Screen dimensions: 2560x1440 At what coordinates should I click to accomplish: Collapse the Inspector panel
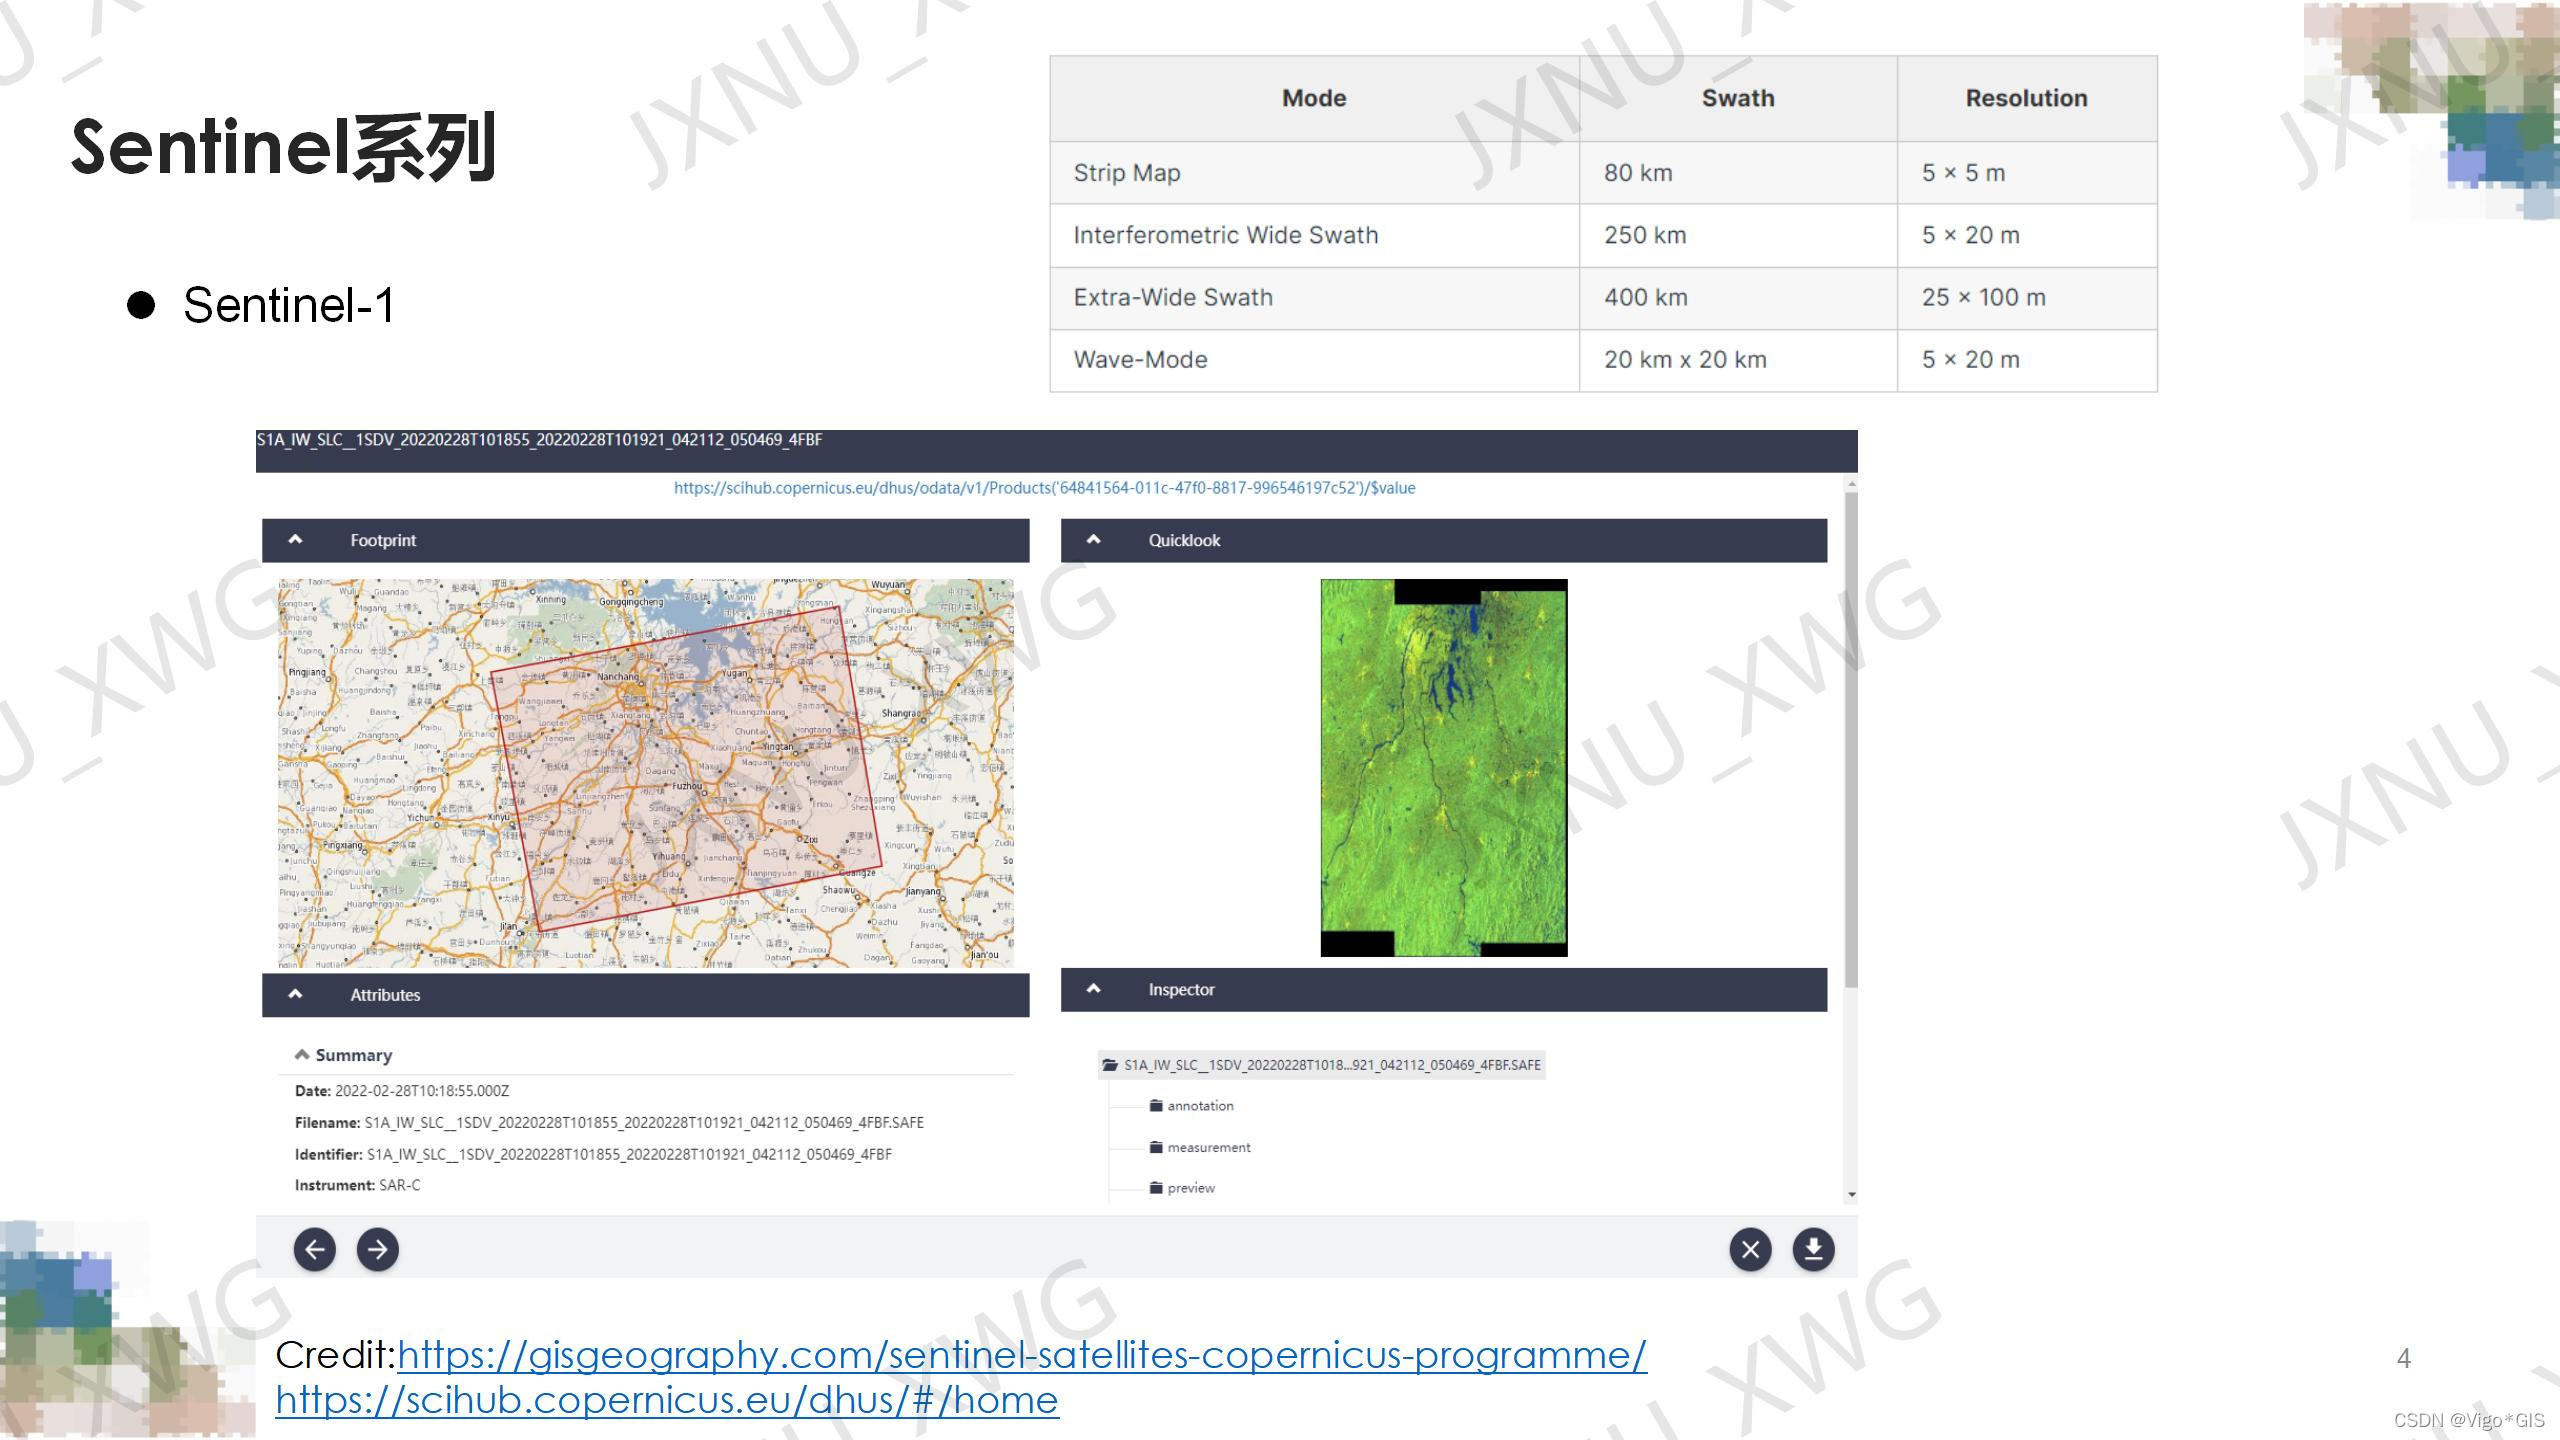tap(1093, 989)
